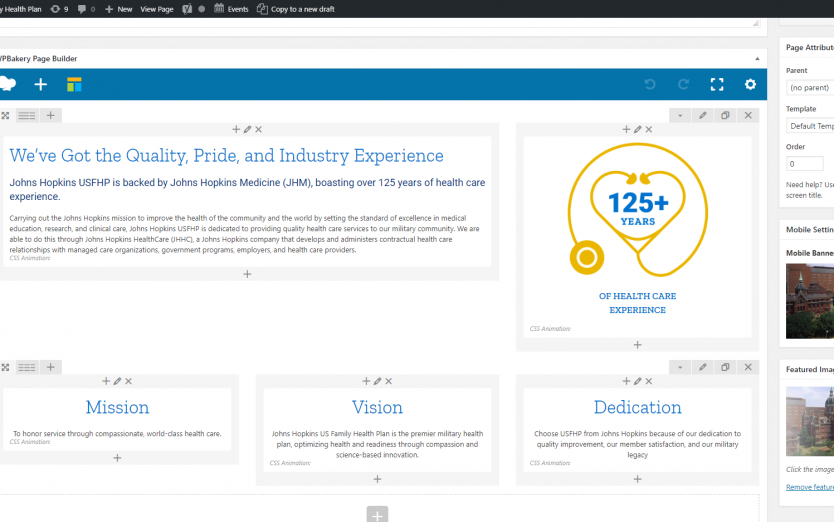
Task: Click Copy to a new draft
Action: tap(296, 9)
